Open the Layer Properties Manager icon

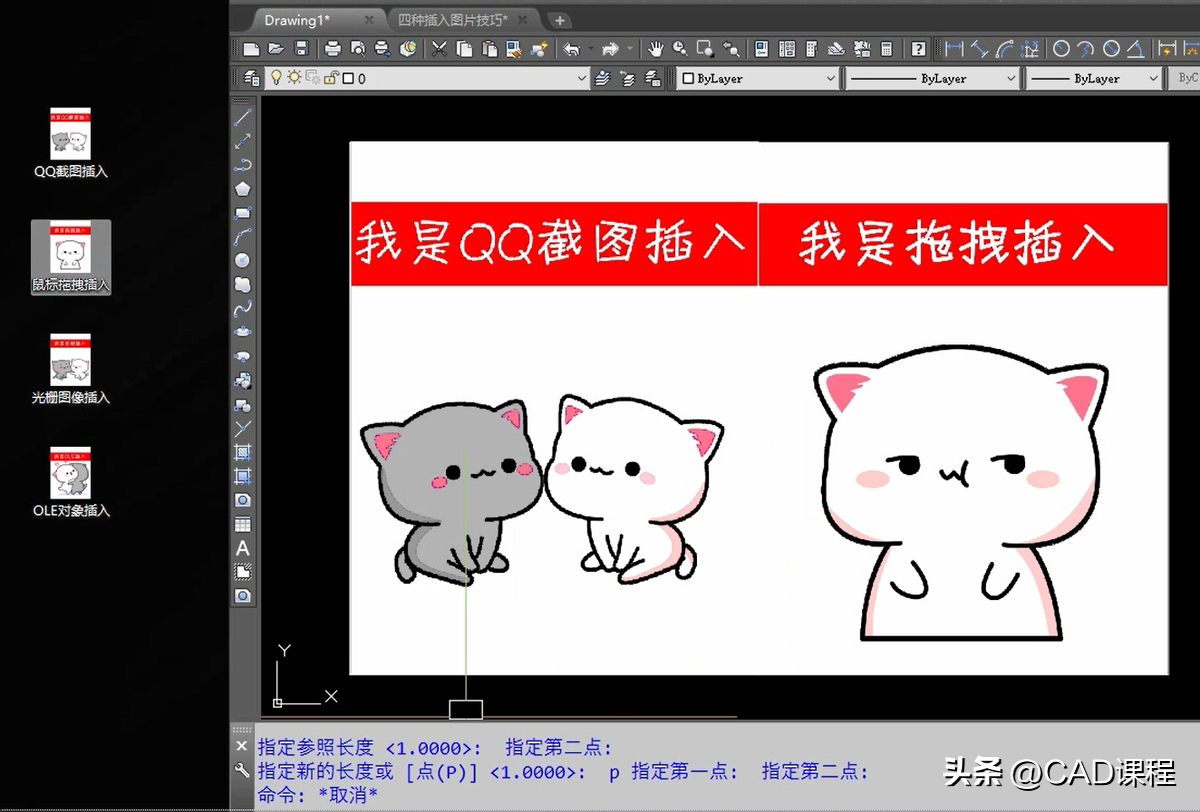[251, 78]
